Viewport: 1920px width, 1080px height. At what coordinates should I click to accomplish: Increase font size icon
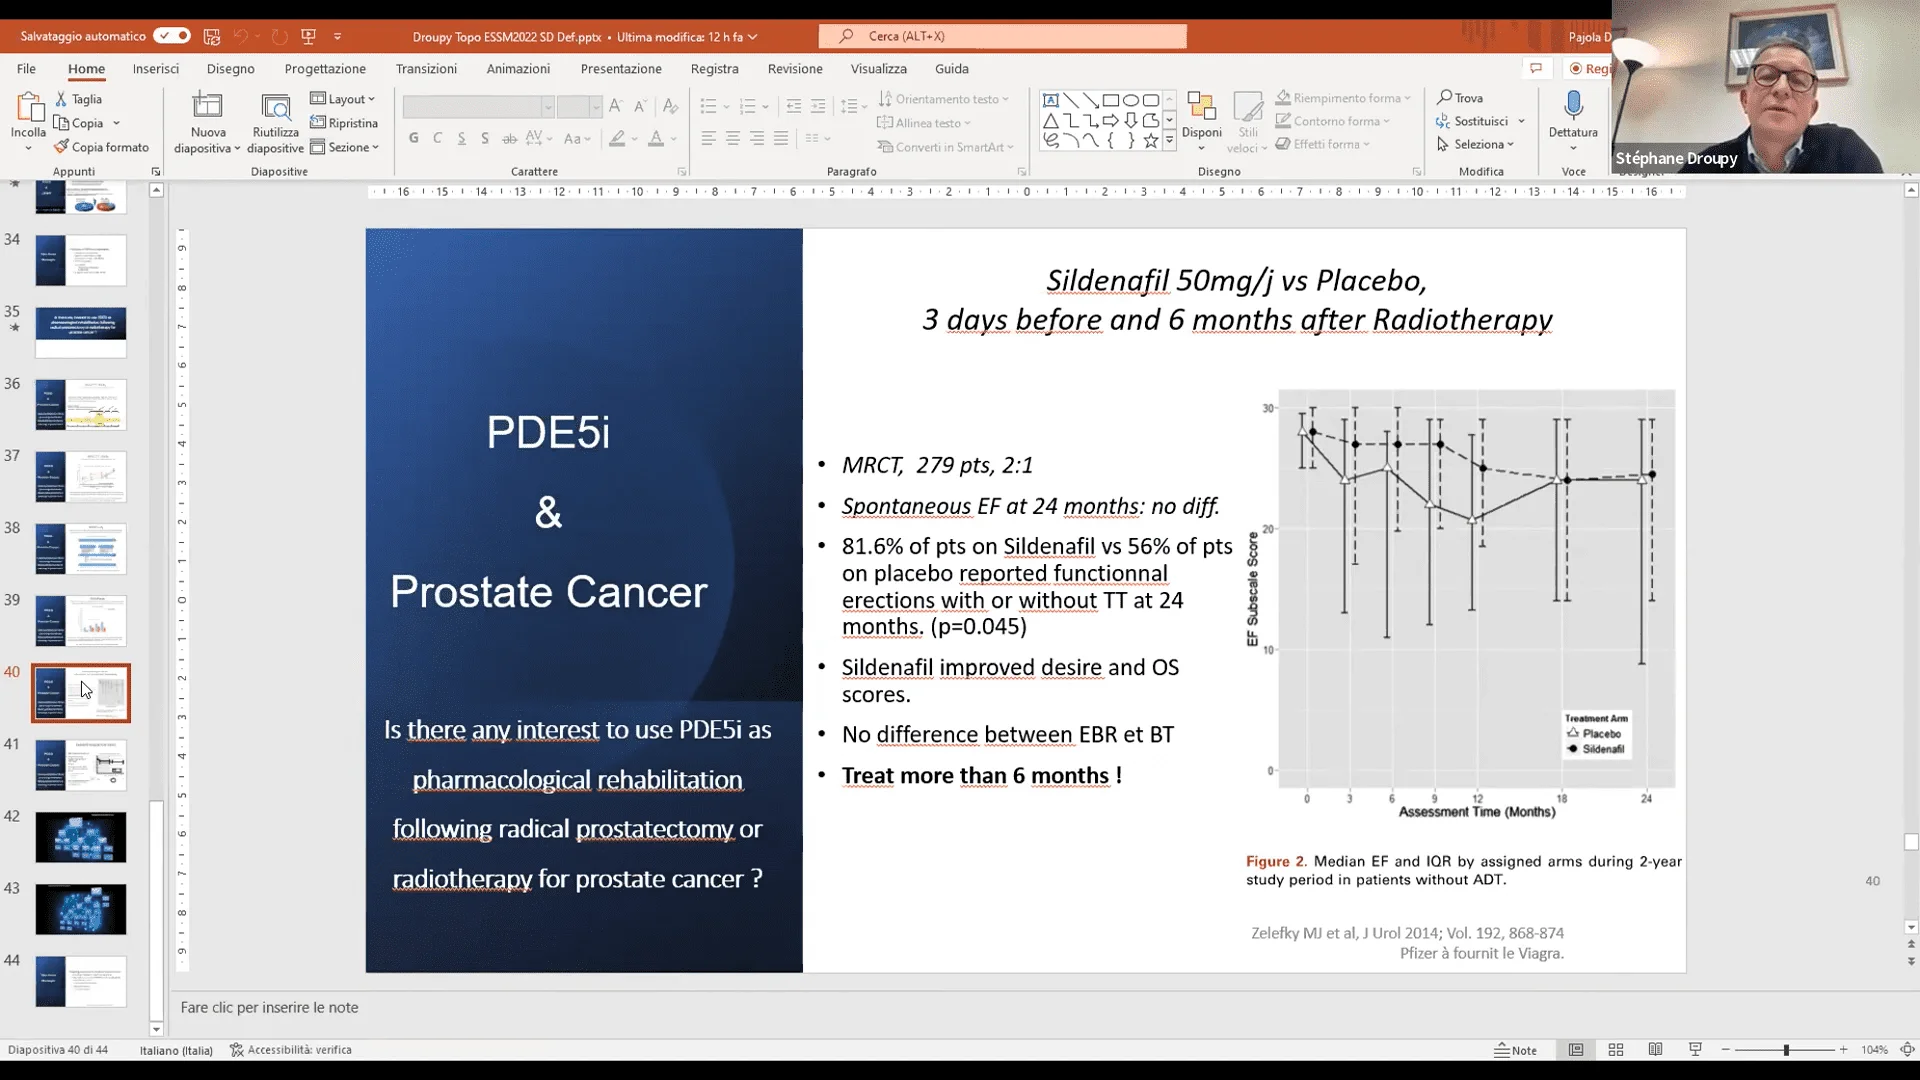click(x=615, y=106)
